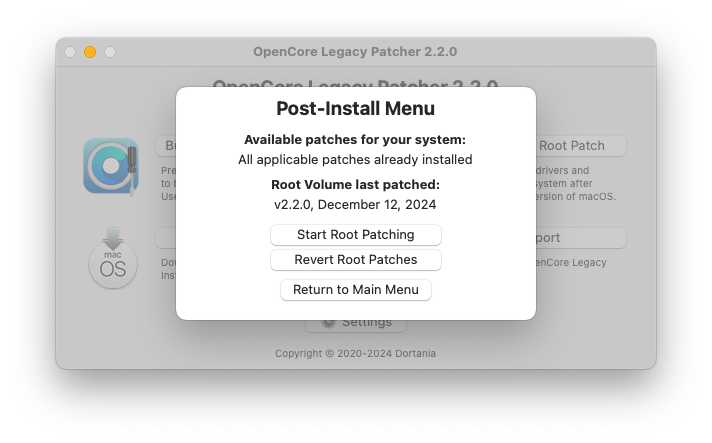Minimize window with the yellow button
Image resolution: width=712 pixels, height=443 pixels.
[90, 52]
